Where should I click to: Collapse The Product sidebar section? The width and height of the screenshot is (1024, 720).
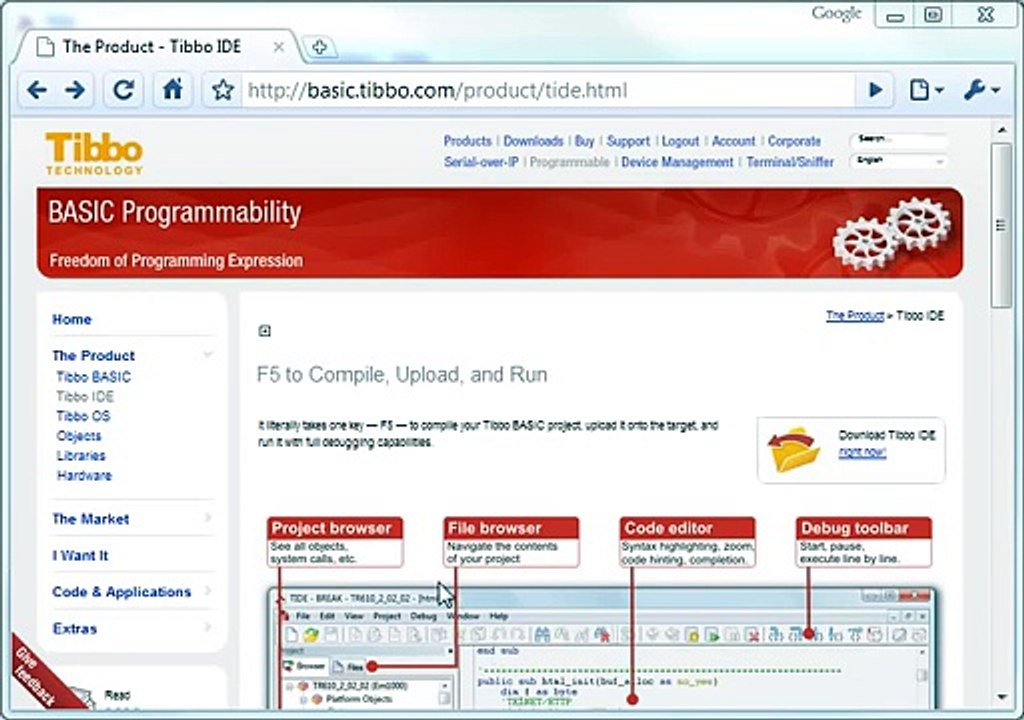208,355
